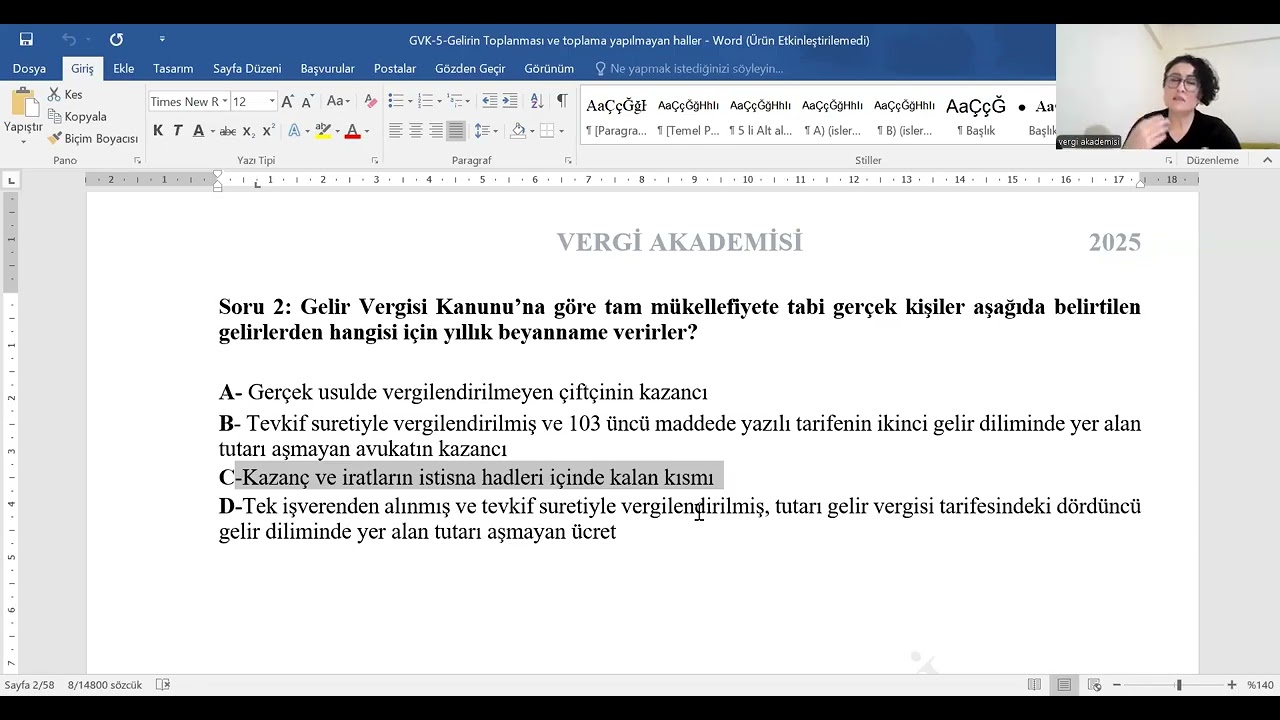Image resolution: width=1280 pixels, height=720 pixels.
Task: Increase paragraph indent
Action: 510,102
